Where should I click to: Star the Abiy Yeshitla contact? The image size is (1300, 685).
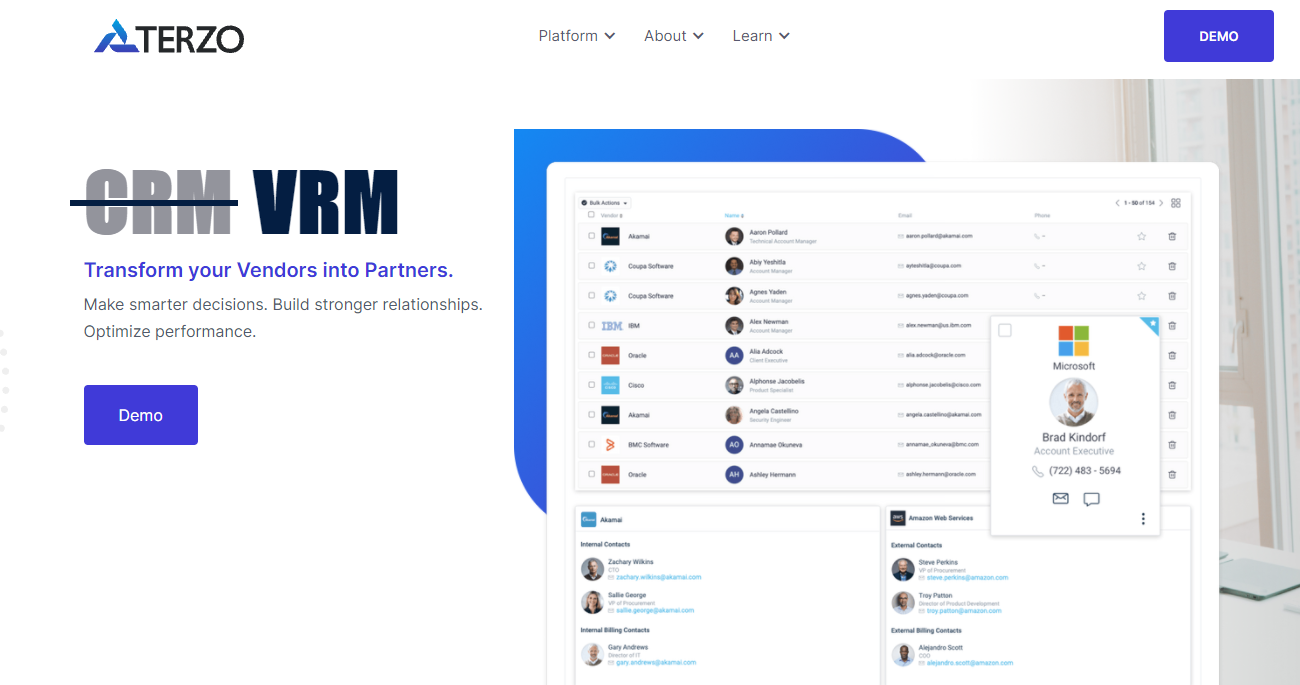(x=1141, y=266)
